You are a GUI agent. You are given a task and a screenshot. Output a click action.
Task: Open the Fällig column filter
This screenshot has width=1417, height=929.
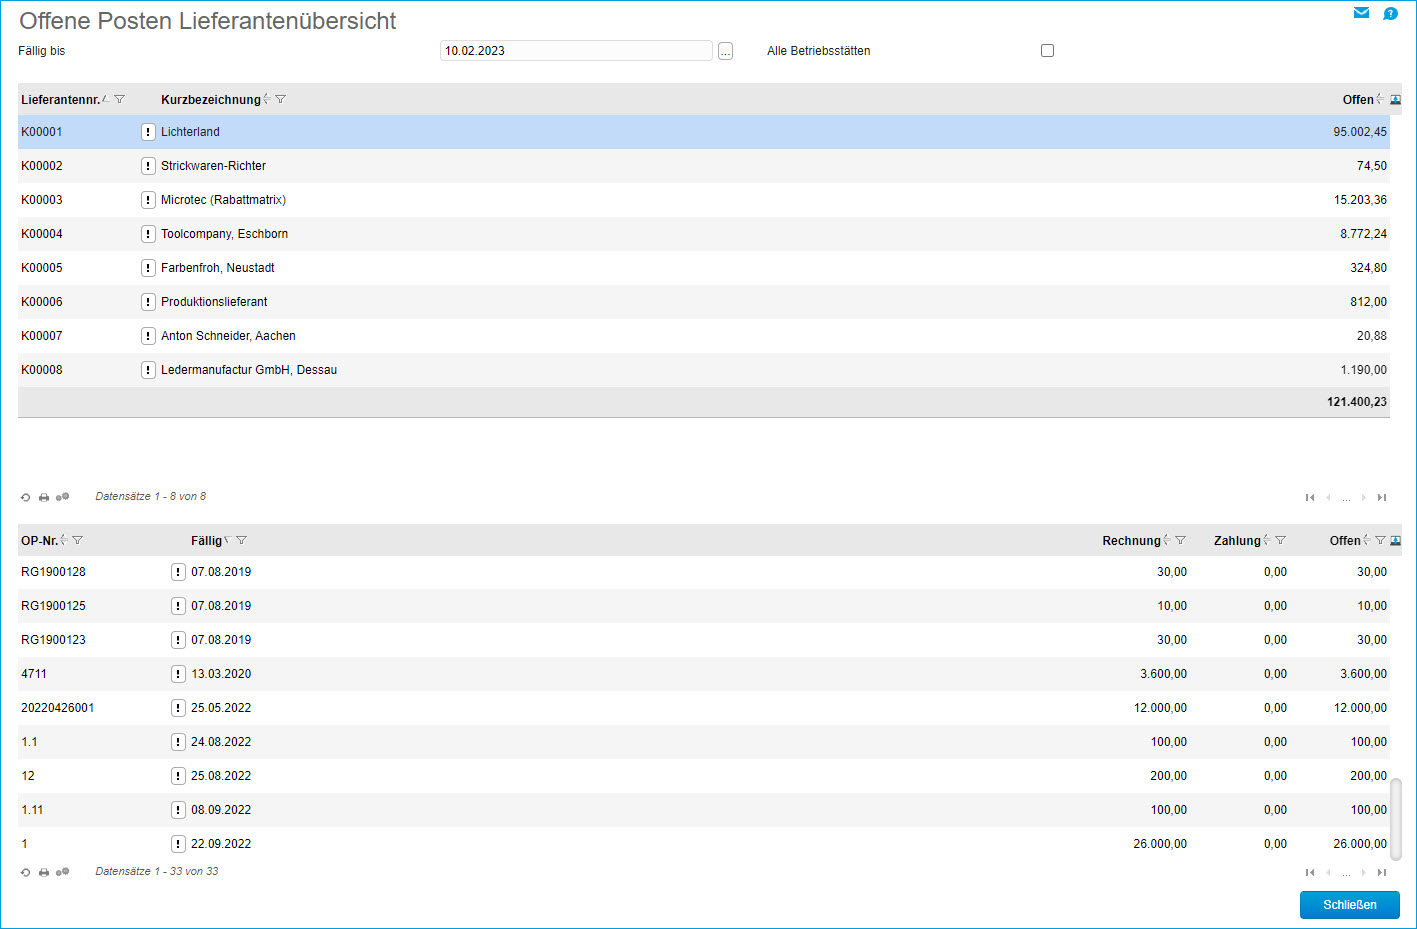coord(241,541)
